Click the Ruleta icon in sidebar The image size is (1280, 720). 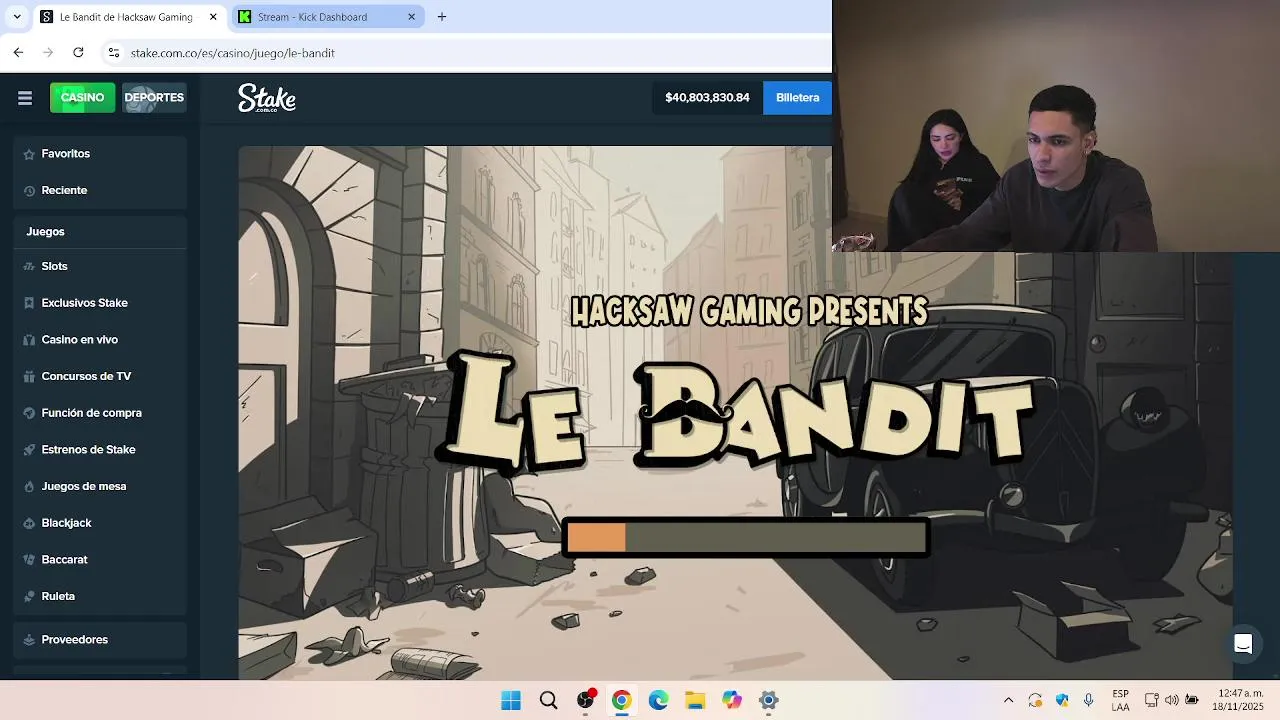tap(29, 597)
